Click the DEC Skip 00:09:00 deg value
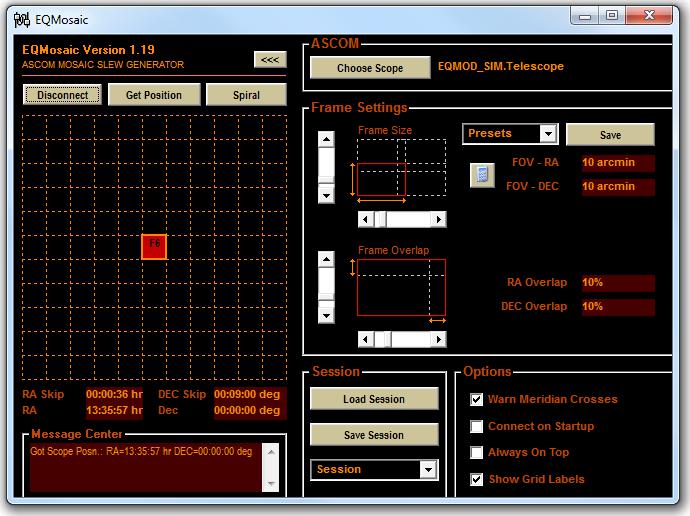690x516 pixels. [x=250, y=394]
